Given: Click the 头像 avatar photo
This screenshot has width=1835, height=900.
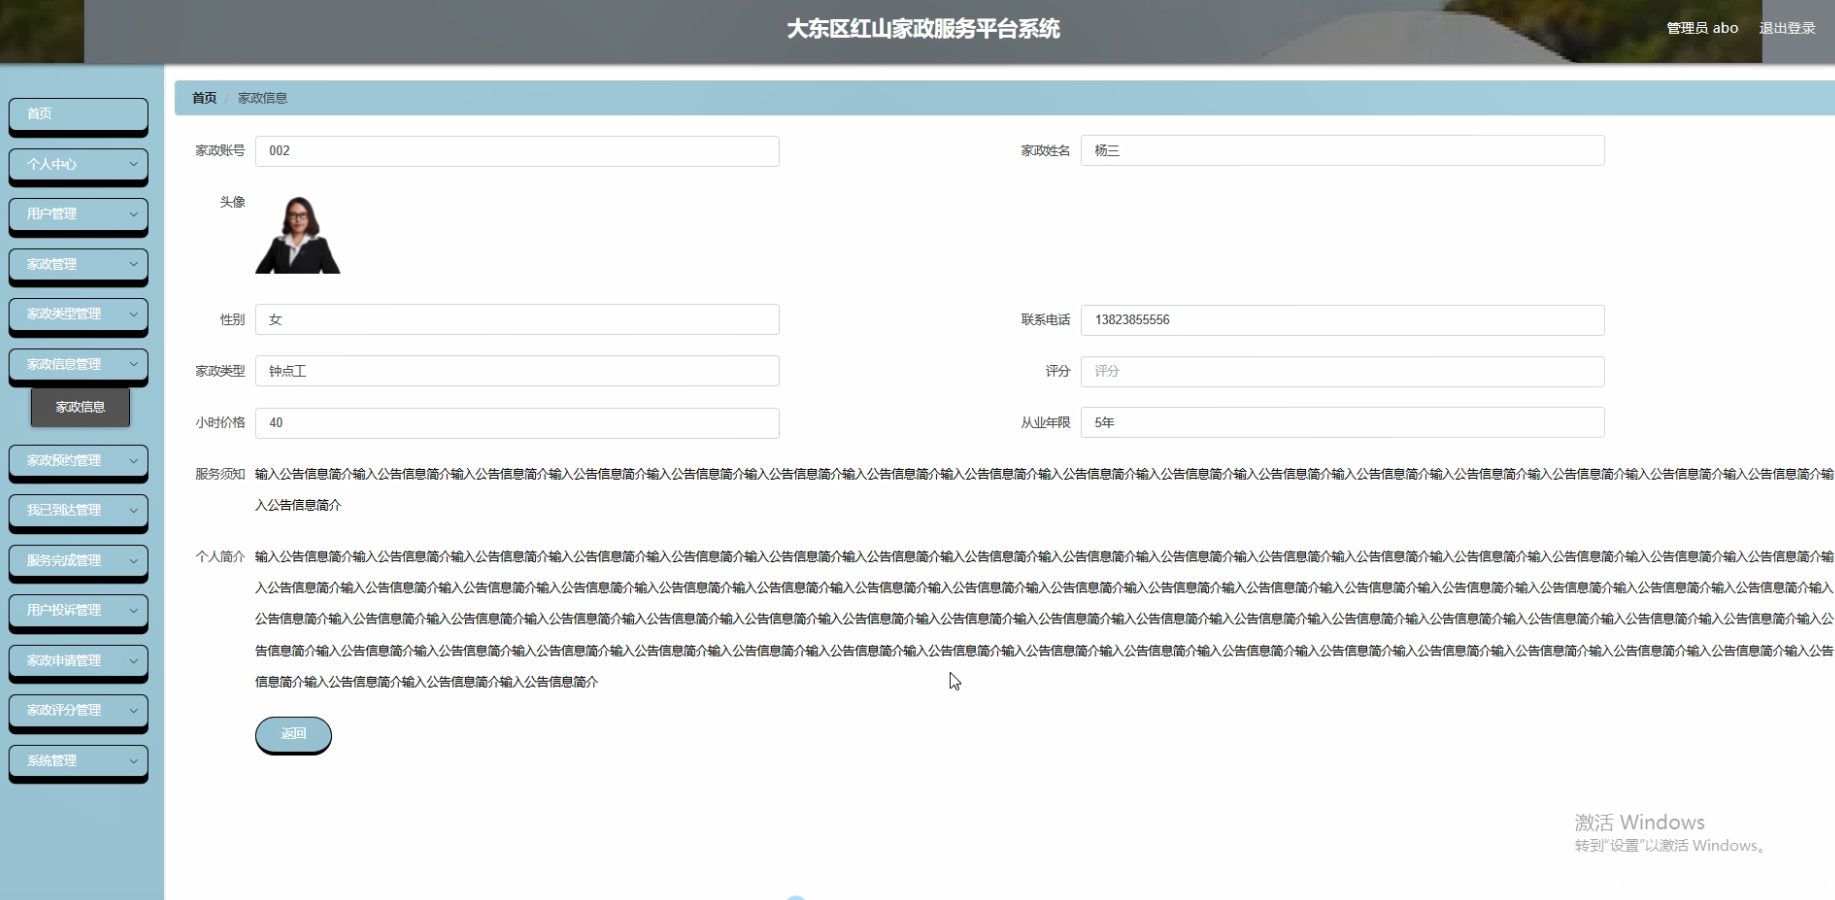Looking at the screenshot, I should (x=298, y=235).
